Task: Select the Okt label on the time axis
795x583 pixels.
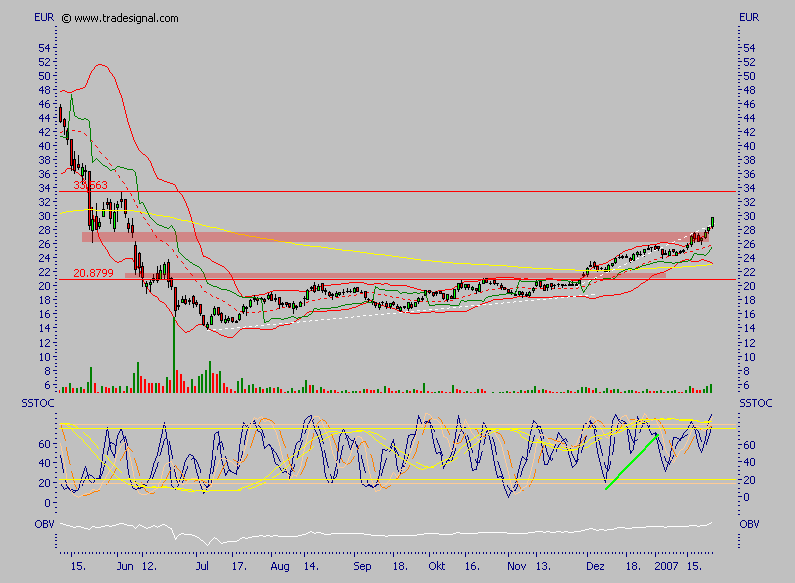Action: (x=436, y=566)
